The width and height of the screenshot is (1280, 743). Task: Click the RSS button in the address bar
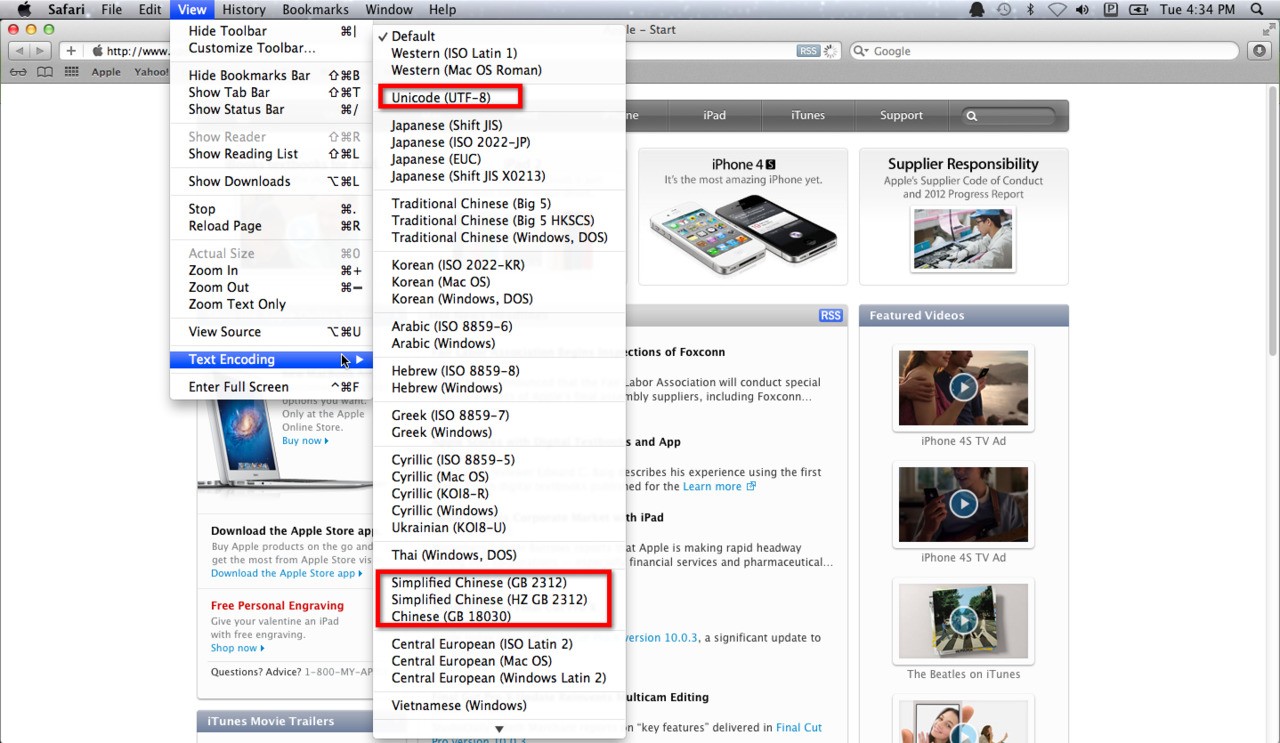click(808, 51)
